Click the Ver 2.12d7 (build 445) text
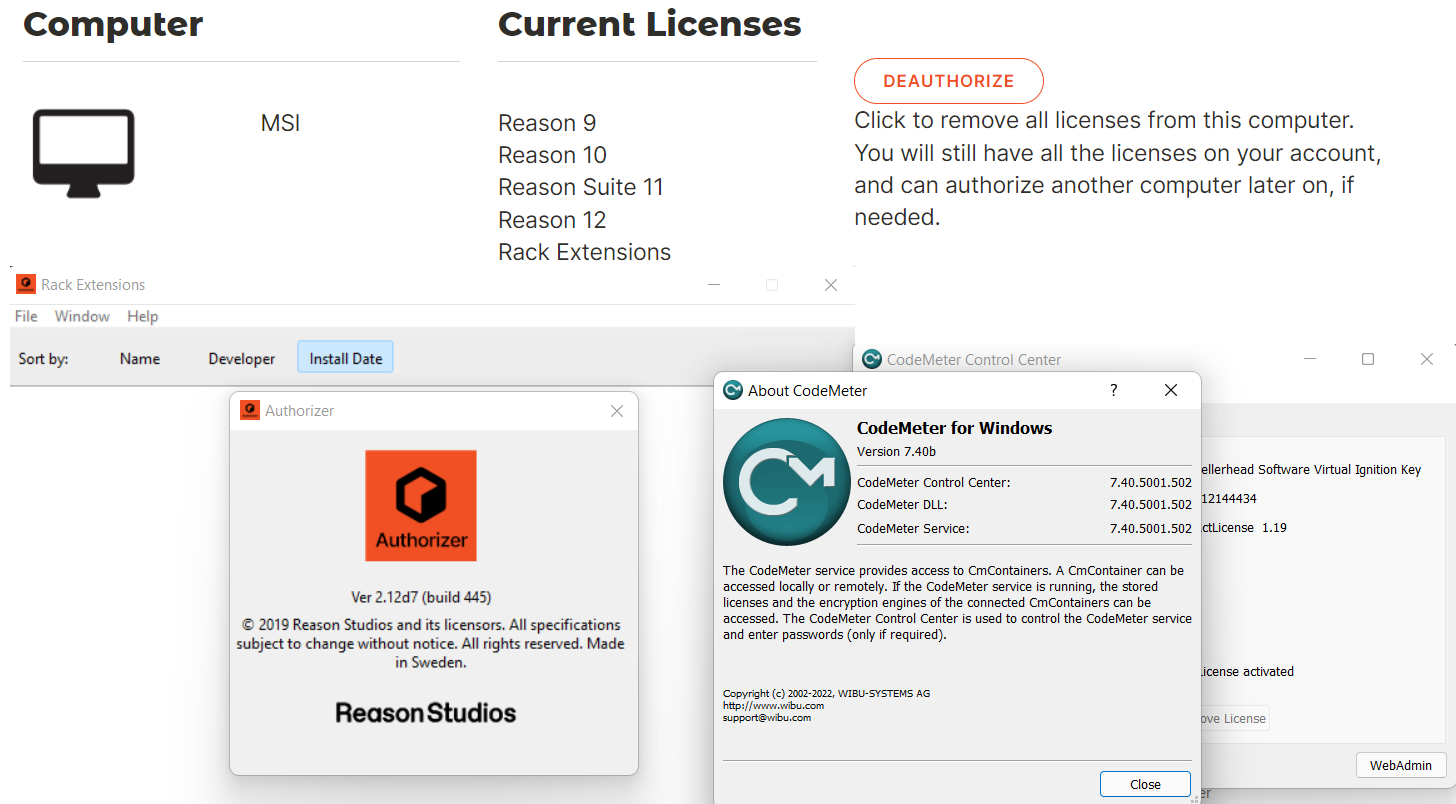The height and width of the screenshot is (804, 1456). (x=421, y=598)
